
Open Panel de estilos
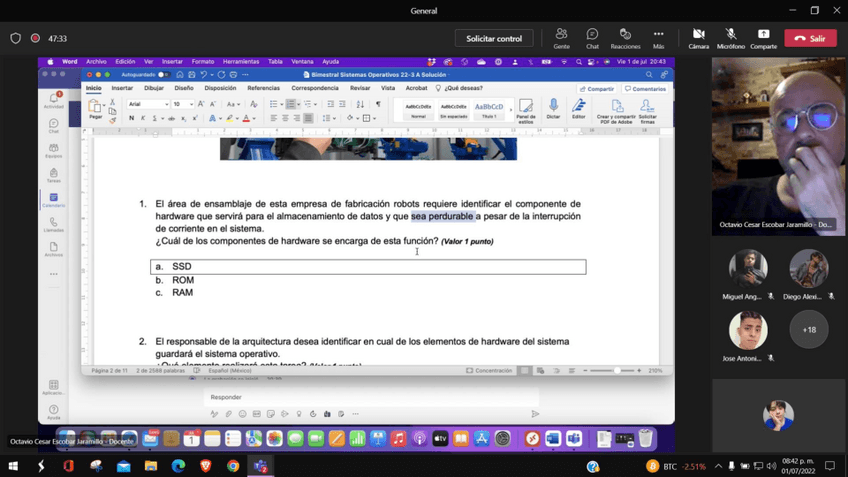tap(525, 108)
